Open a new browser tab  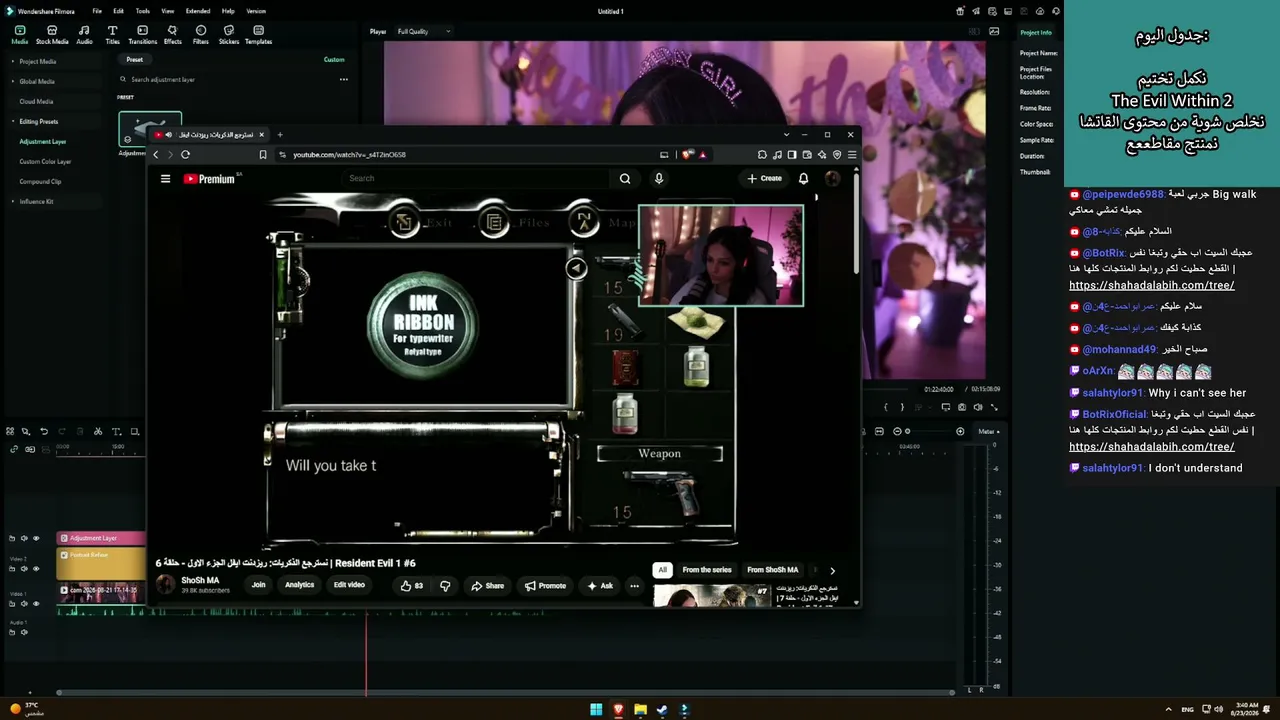[x=280, y=135]
